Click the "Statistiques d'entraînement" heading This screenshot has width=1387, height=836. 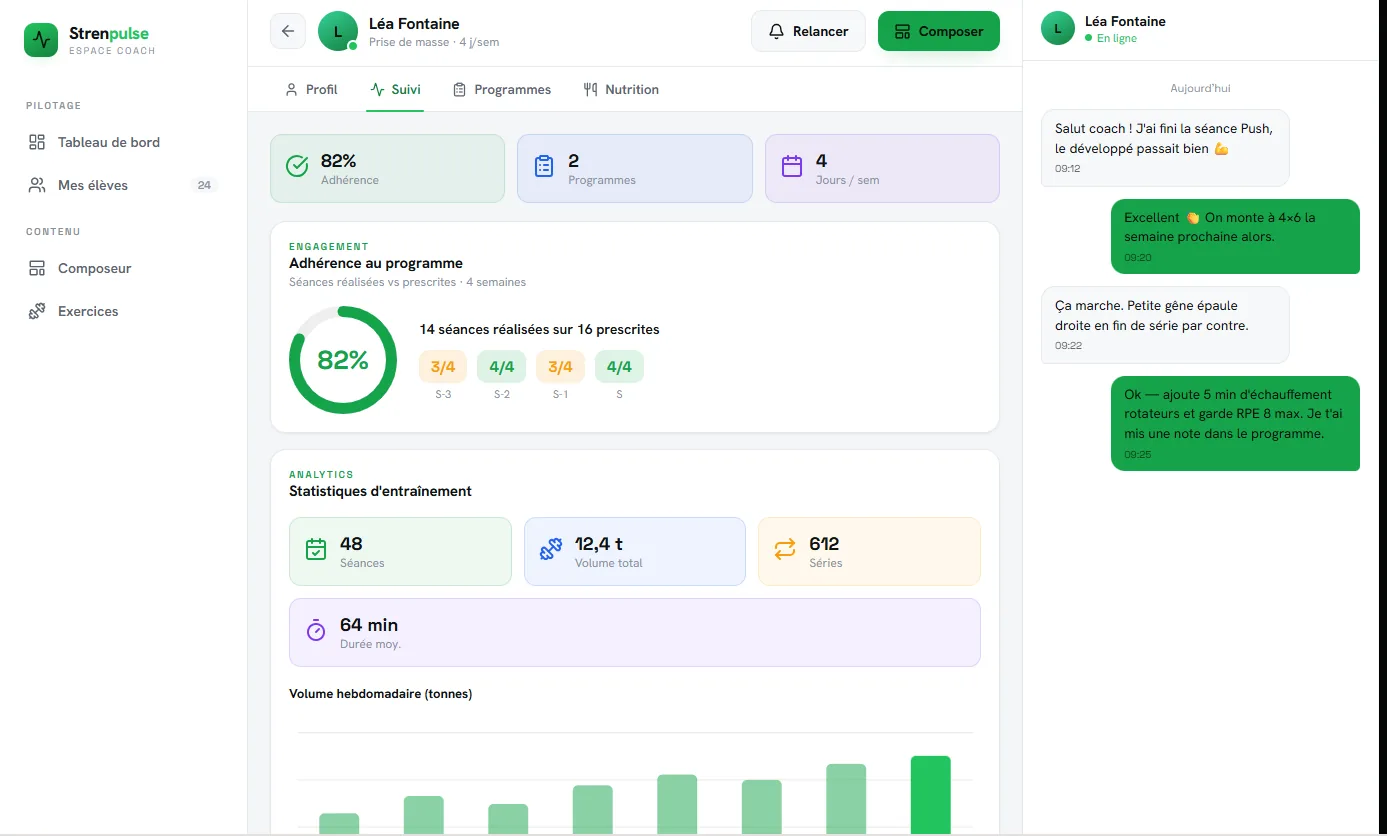pos(380,491)
